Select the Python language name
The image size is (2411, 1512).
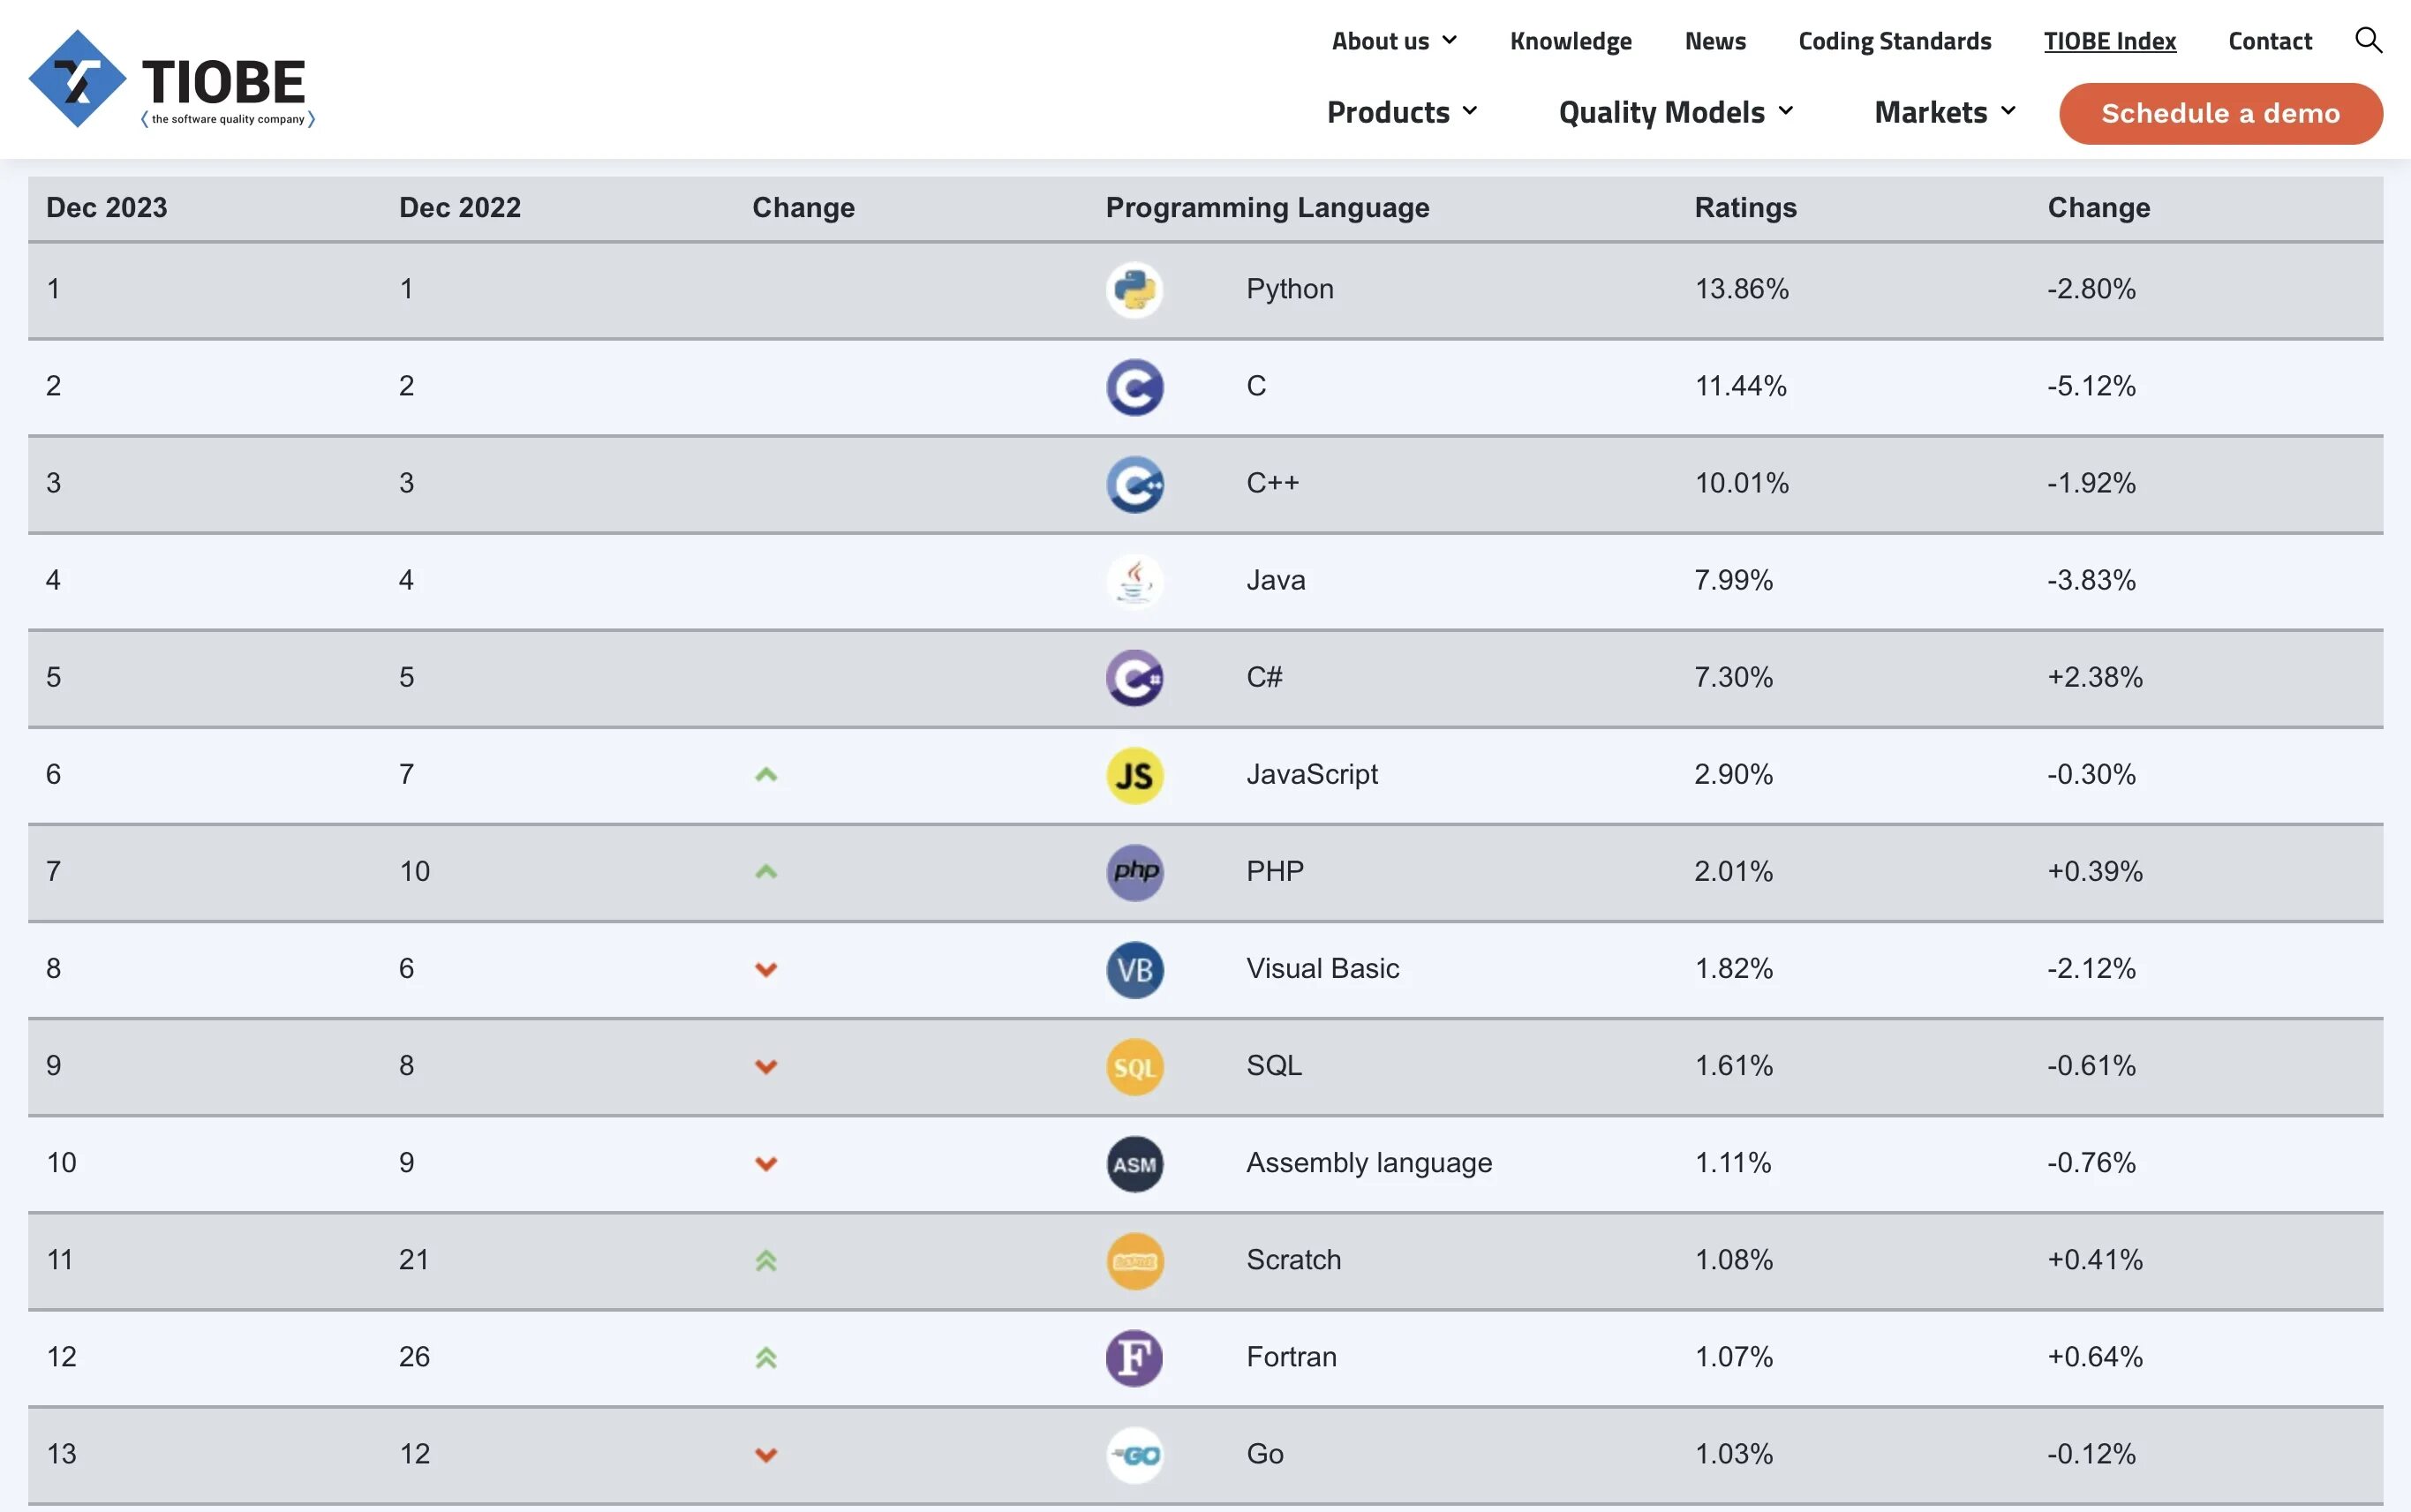point(1289,289)
